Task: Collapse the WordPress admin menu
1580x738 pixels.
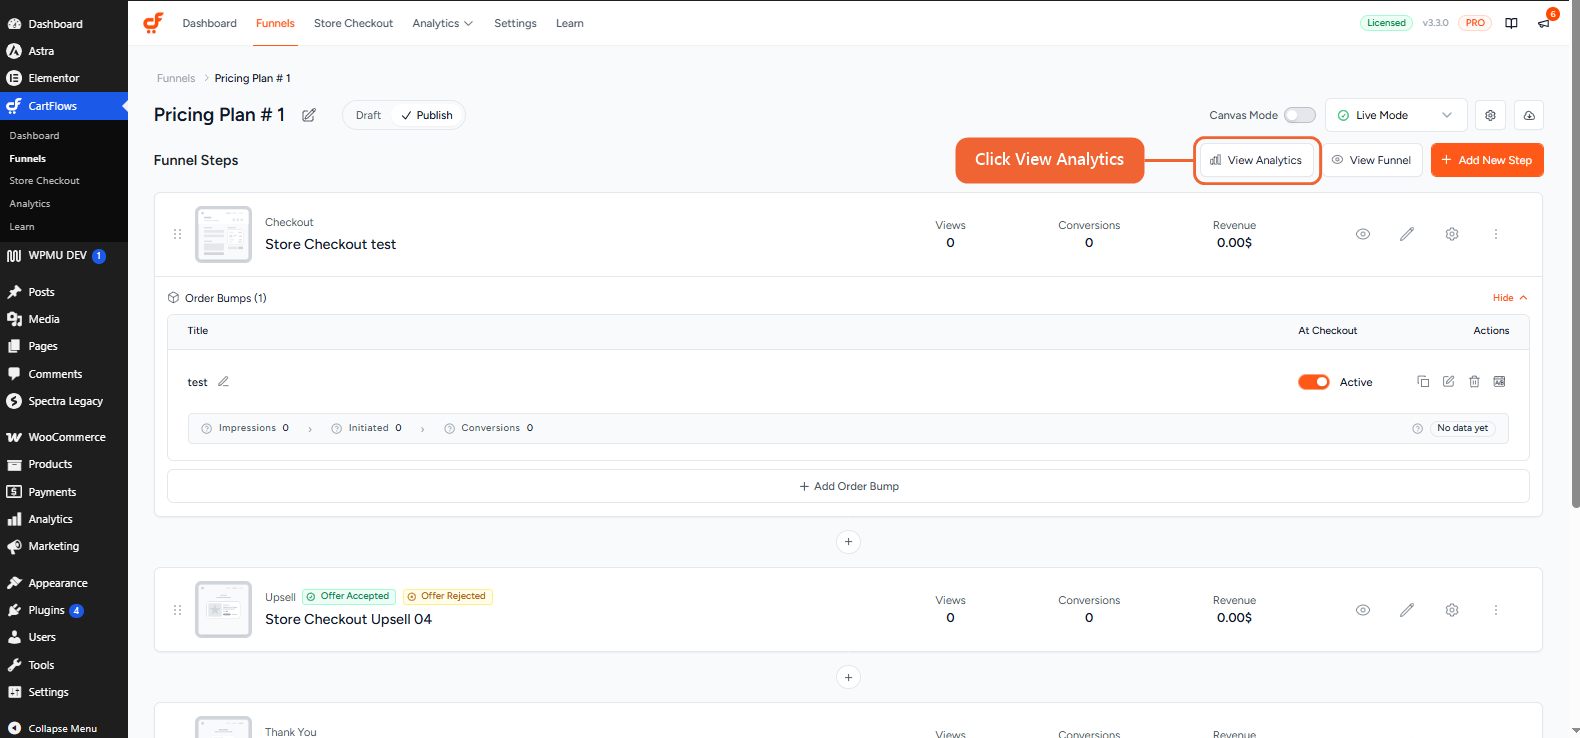Action: coord(64,728)
